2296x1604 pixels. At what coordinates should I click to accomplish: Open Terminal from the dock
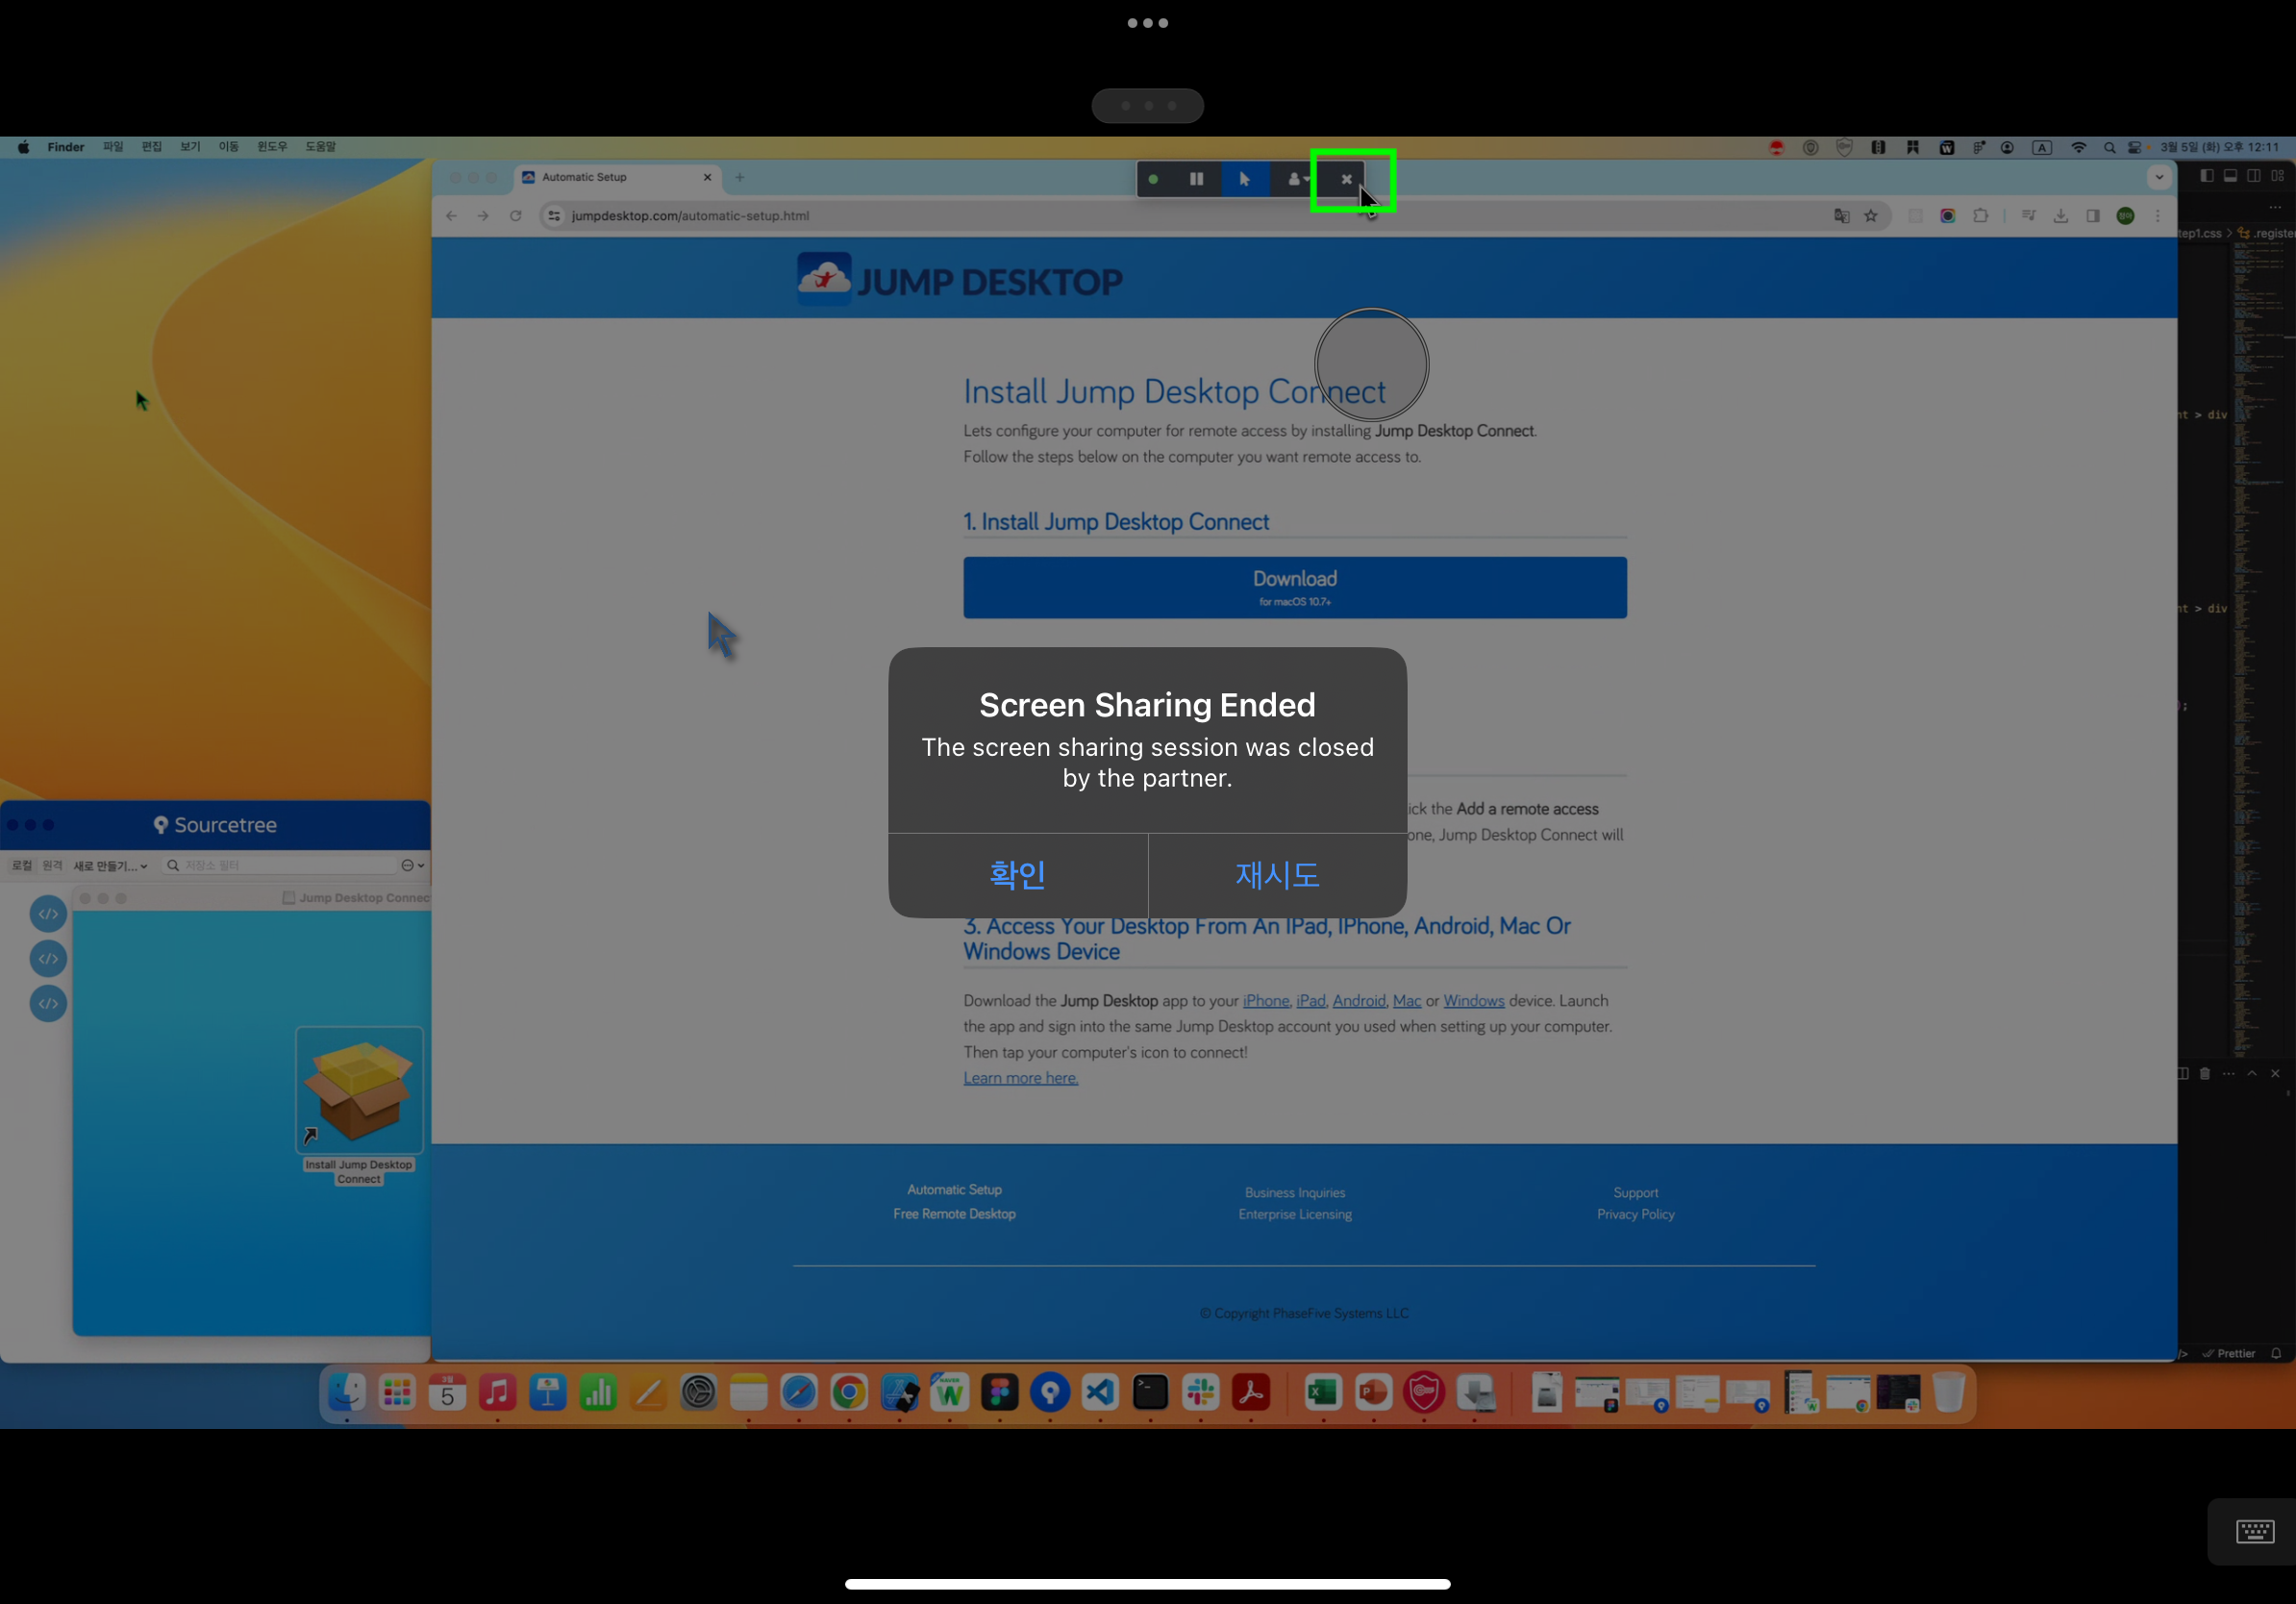pos(1150,1392)
